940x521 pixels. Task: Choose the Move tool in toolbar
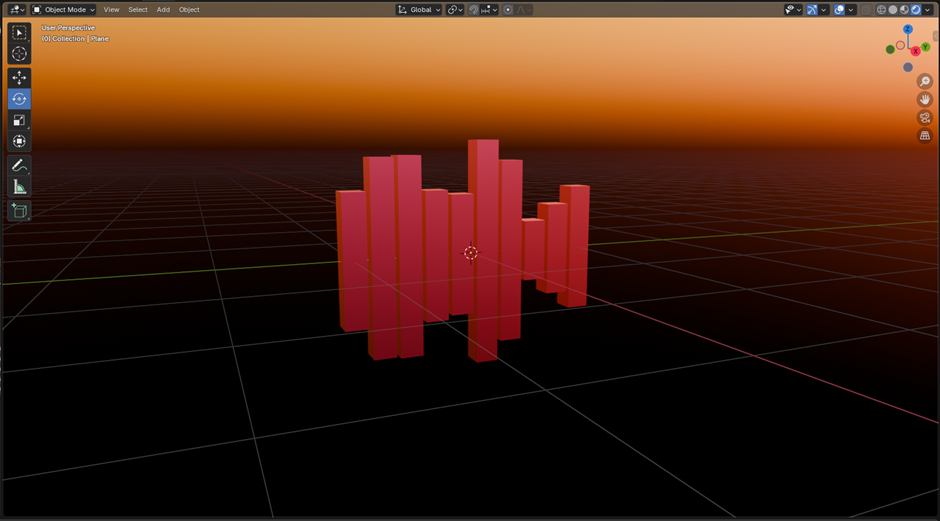[x=19, y=78]
